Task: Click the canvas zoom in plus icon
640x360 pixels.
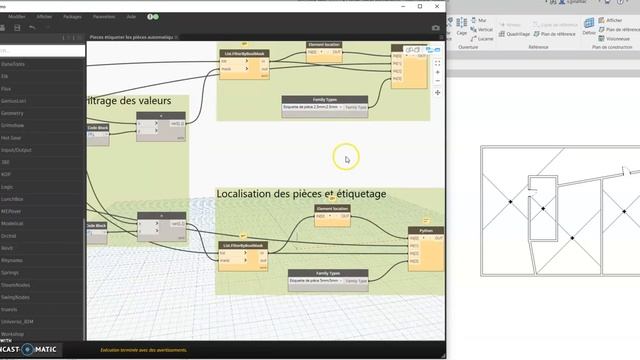Action: (x=437, y=72)
